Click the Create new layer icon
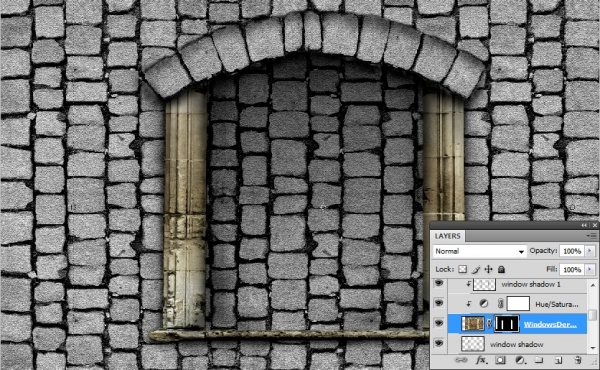This screenshot has width=600, height=370. [558, 360]
